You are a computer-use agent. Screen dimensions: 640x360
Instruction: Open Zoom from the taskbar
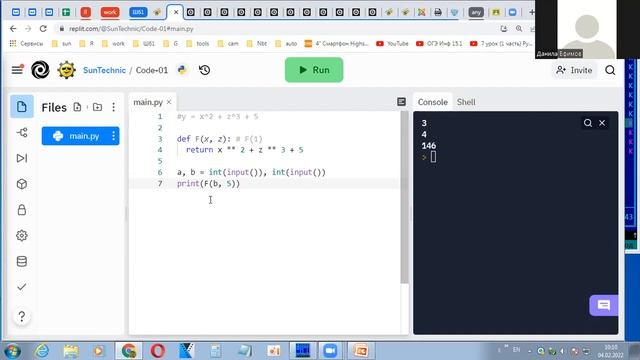[330, 351]
